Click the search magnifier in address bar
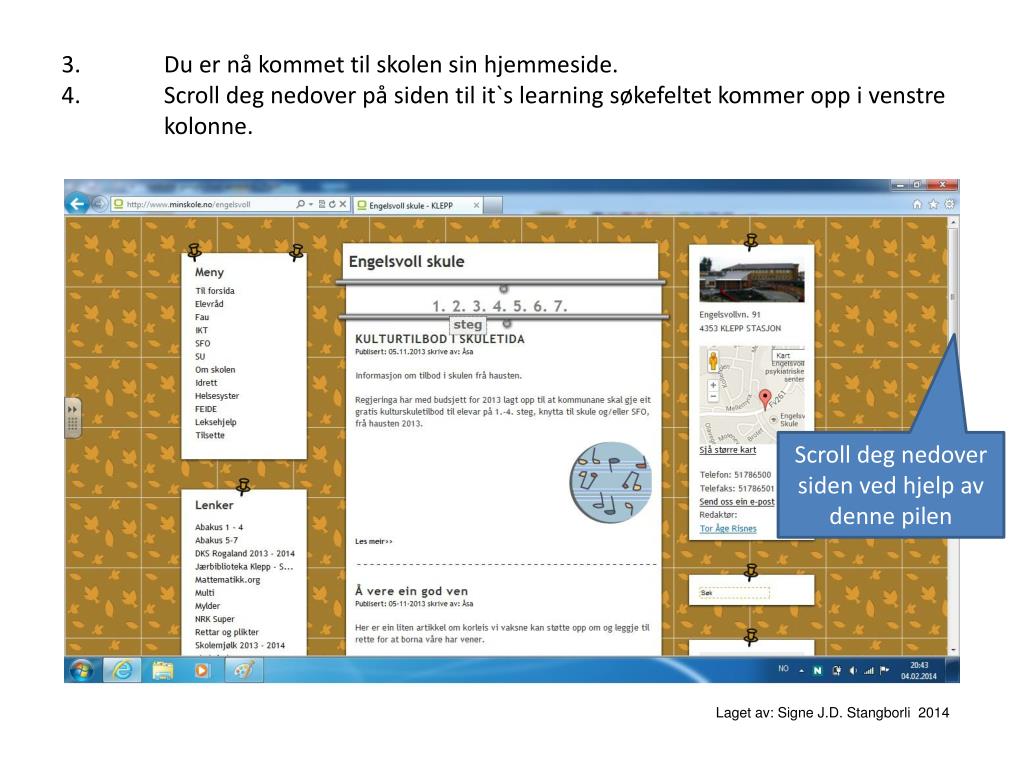The width and height of the screenshot is (1024, 768). coord(300,204)
